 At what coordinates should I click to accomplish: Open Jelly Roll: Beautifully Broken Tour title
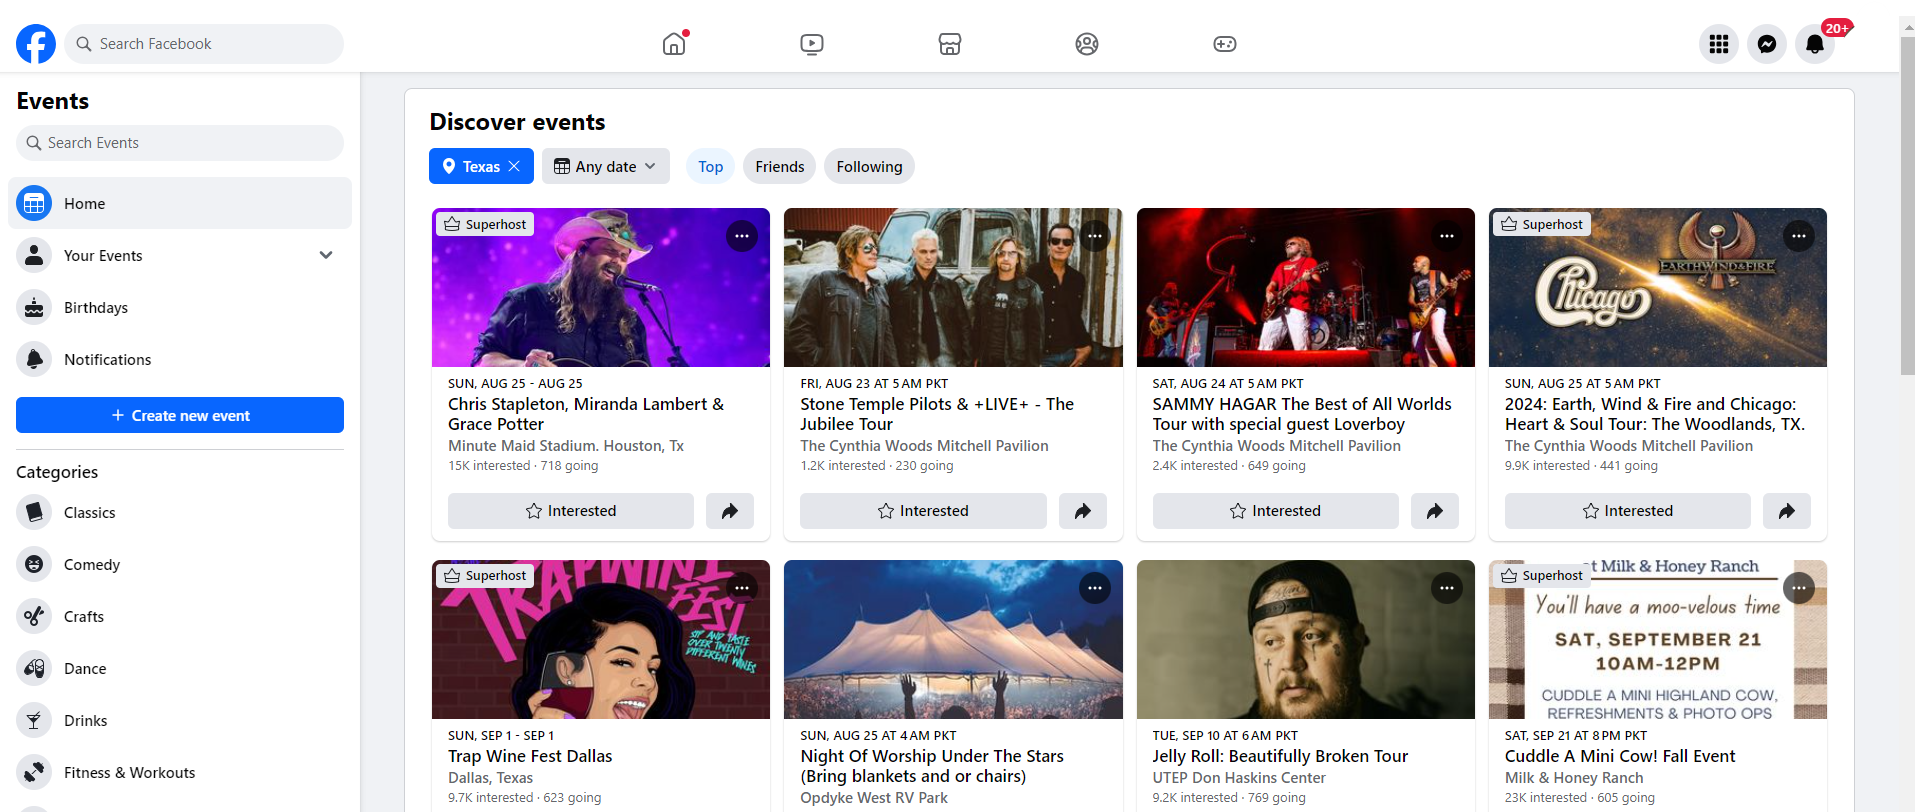pos(1280,756)
